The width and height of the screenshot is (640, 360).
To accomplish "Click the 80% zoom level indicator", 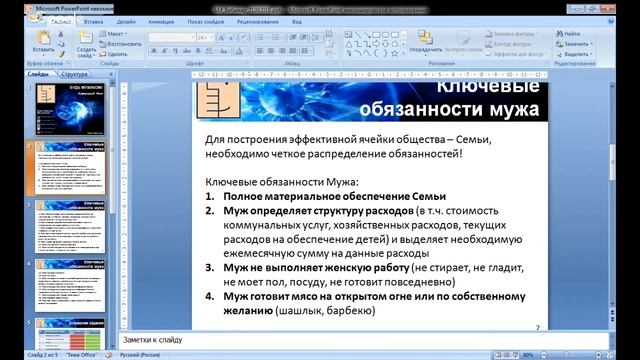I will click(528, 355).
